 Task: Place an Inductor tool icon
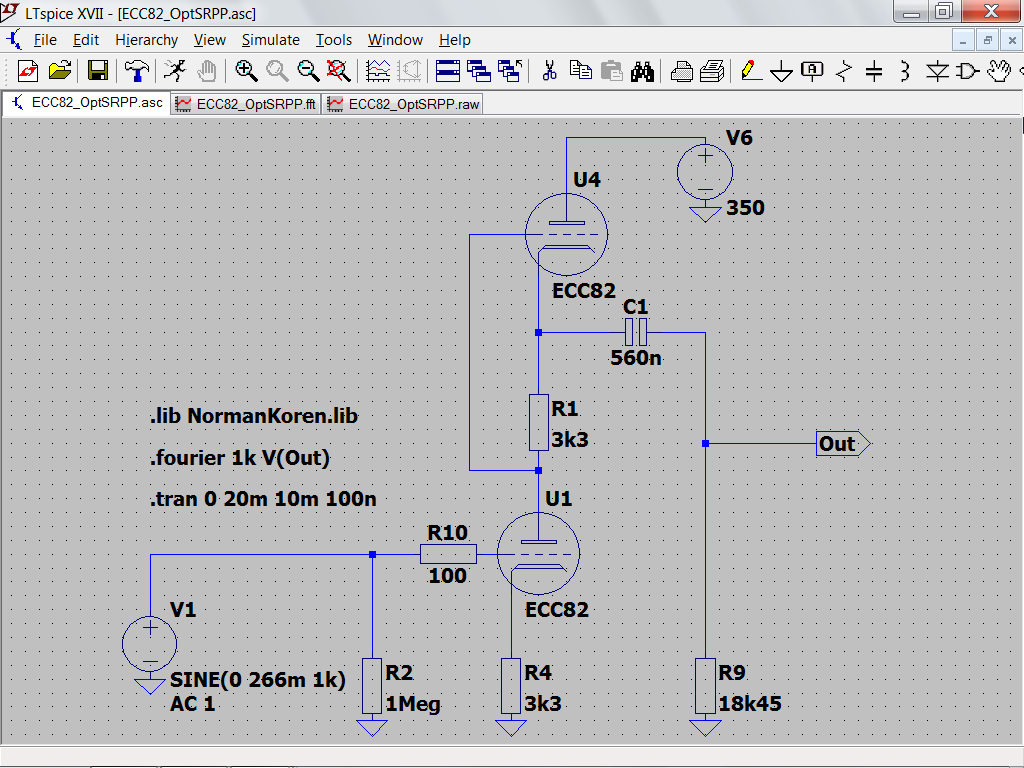coord(905,71)
